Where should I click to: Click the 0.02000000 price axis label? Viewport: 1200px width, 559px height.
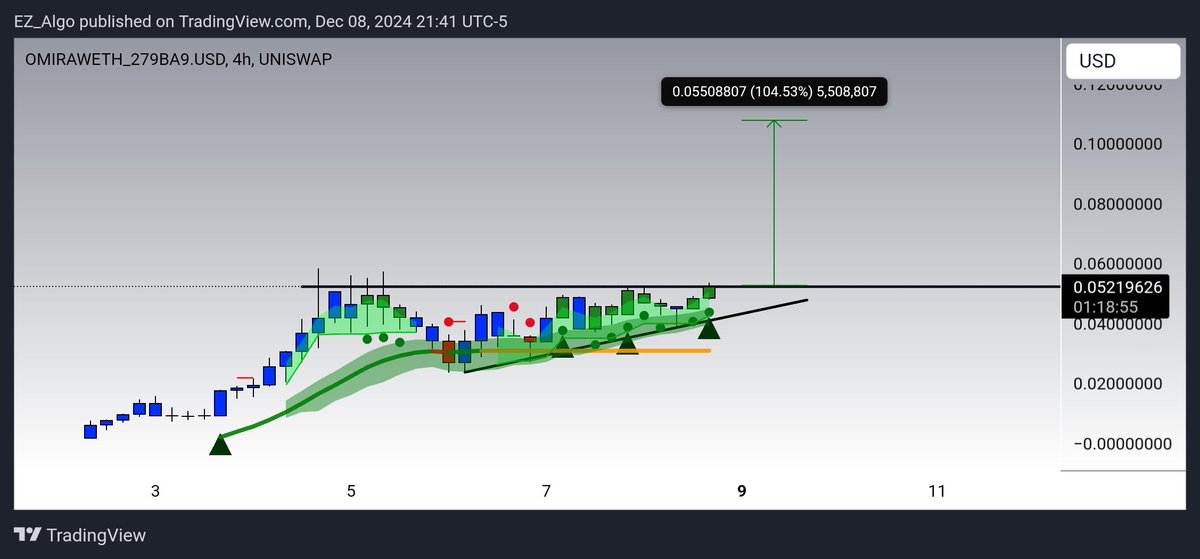1116,383
